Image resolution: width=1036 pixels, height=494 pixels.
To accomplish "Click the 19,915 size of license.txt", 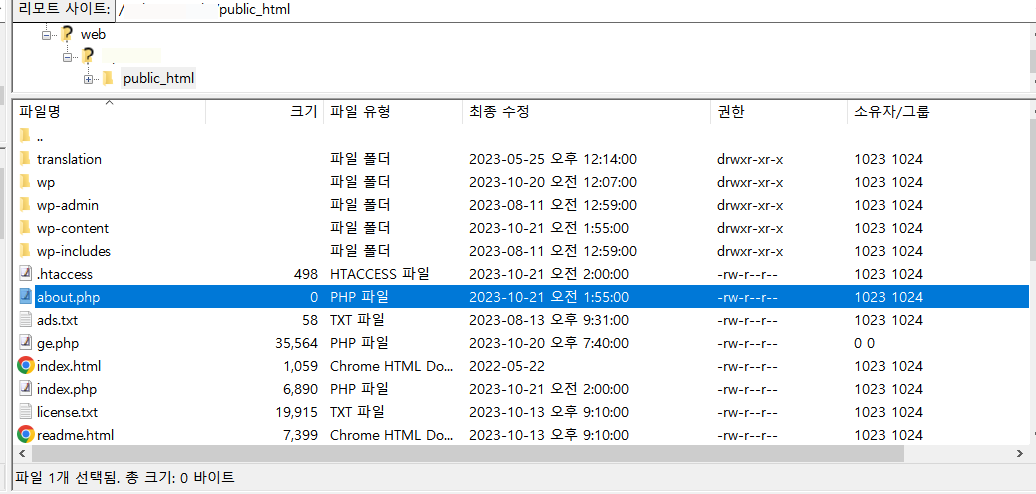I will [x=297, y=412].
